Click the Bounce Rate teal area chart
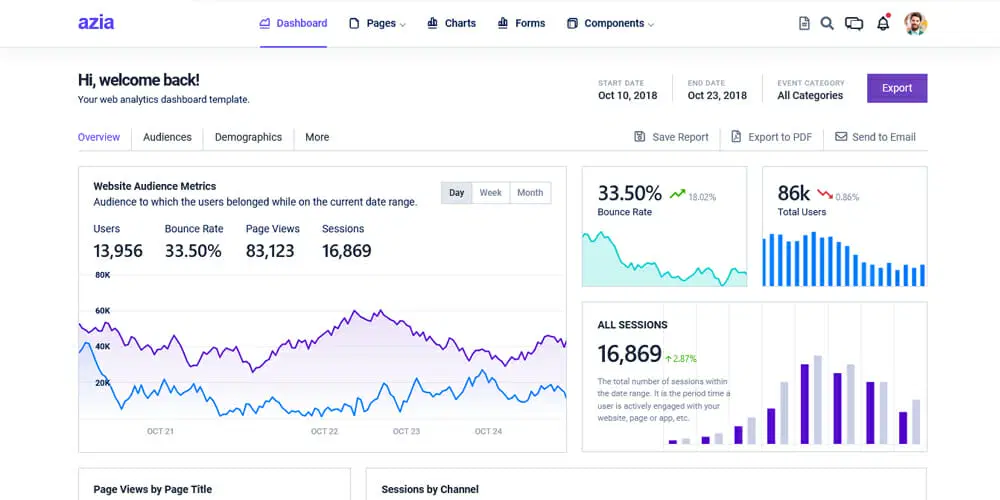Image resolution: width=1000 pixels, height=500 pixels. 664,260
